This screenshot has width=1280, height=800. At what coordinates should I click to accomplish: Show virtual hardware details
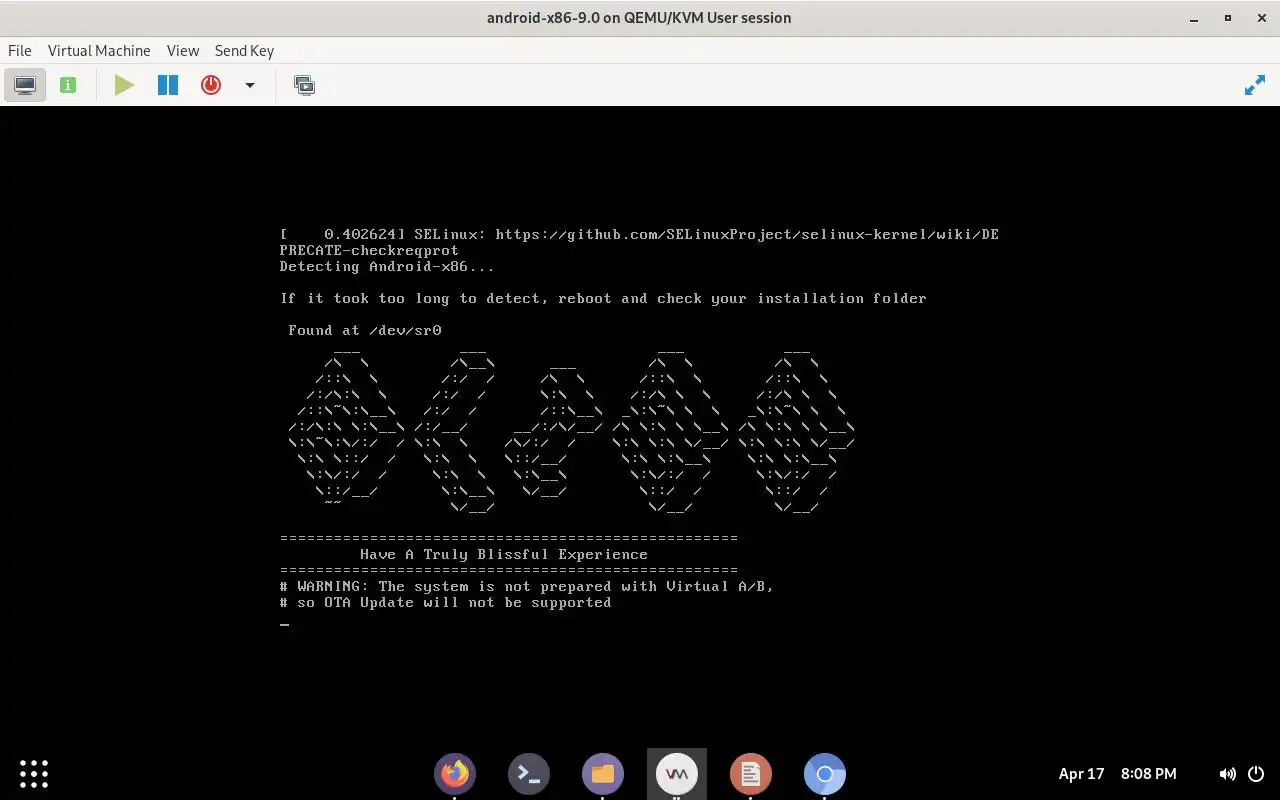pos(68,85)
